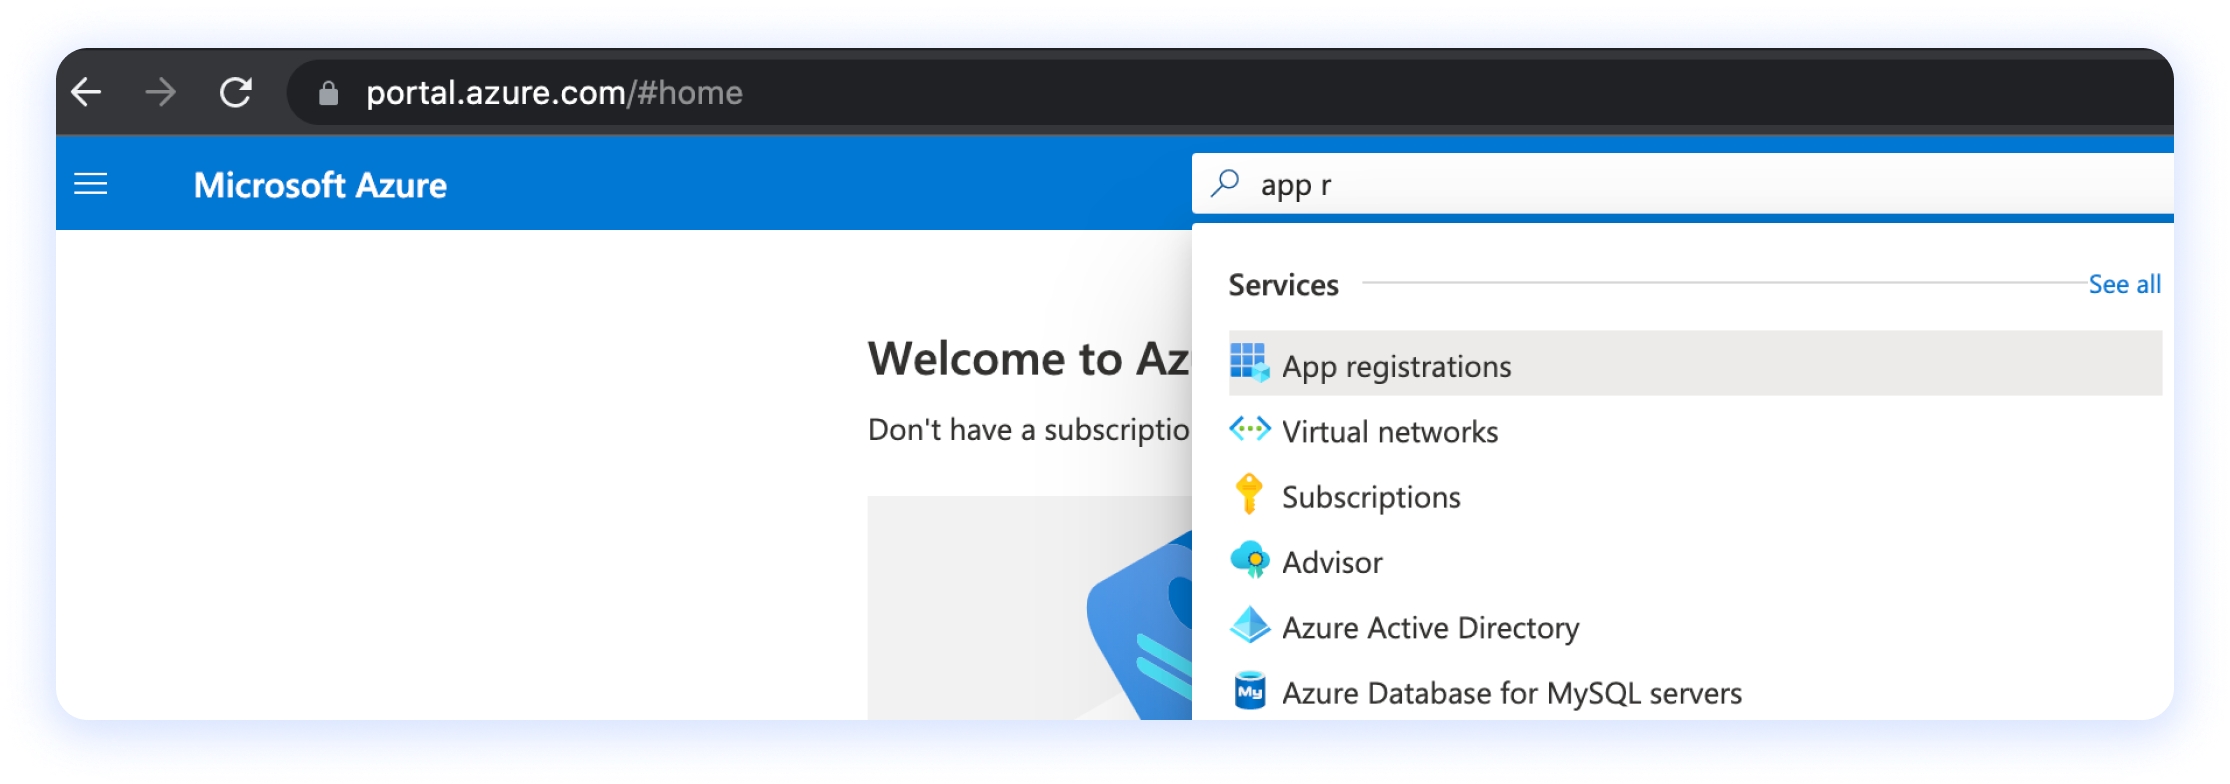The width and height of the screenshot is (2230, 784).
Task: Click the "Don't have a subscriptio" text
Action: tap(1029, 430)
